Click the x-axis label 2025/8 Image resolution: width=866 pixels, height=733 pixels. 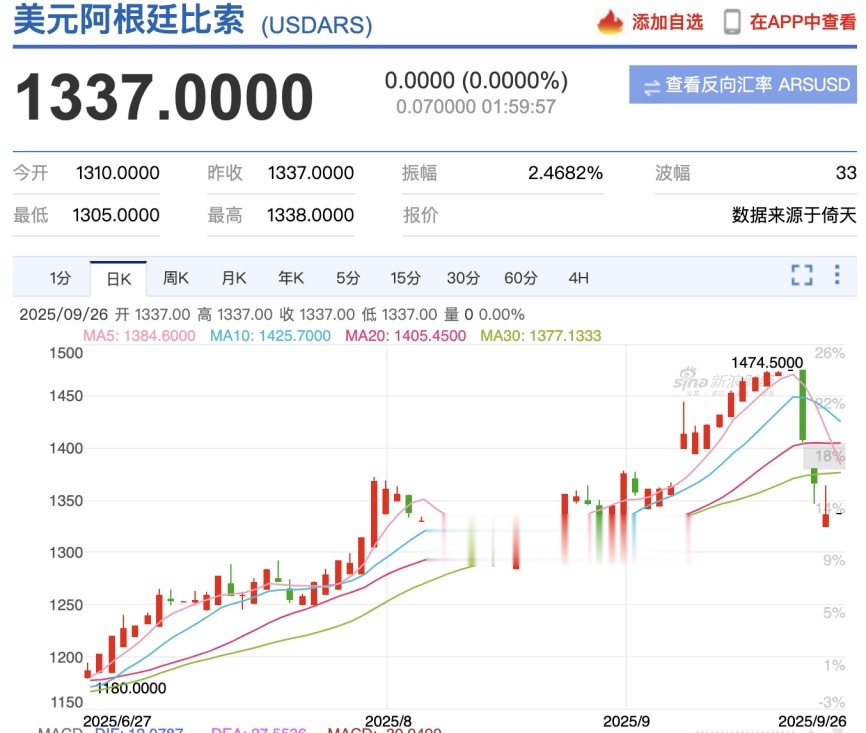point(388,721)
